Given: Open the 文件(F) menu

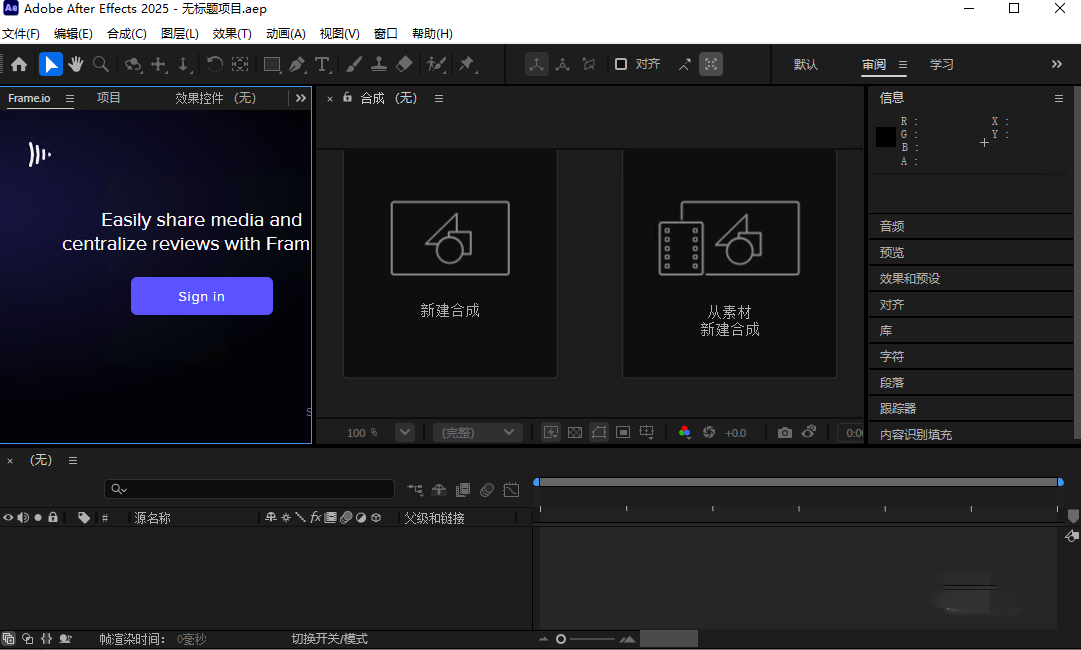Looking at the screenshot, I should coord(21,33).
